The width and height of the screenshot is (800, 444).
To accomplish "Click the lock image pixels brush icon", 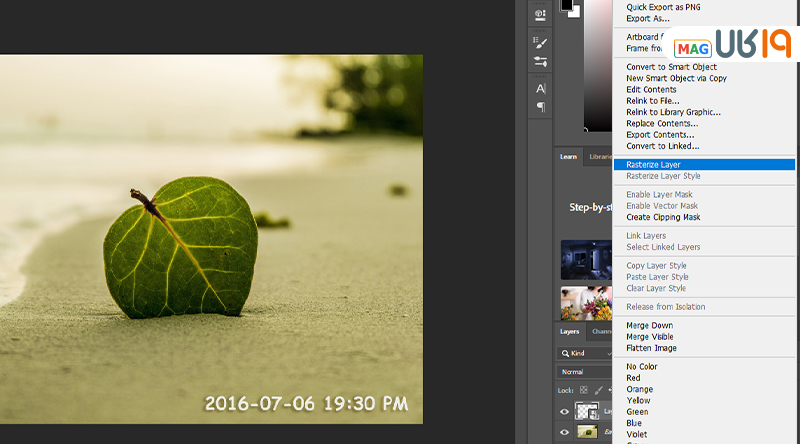I will click(600, 389).
